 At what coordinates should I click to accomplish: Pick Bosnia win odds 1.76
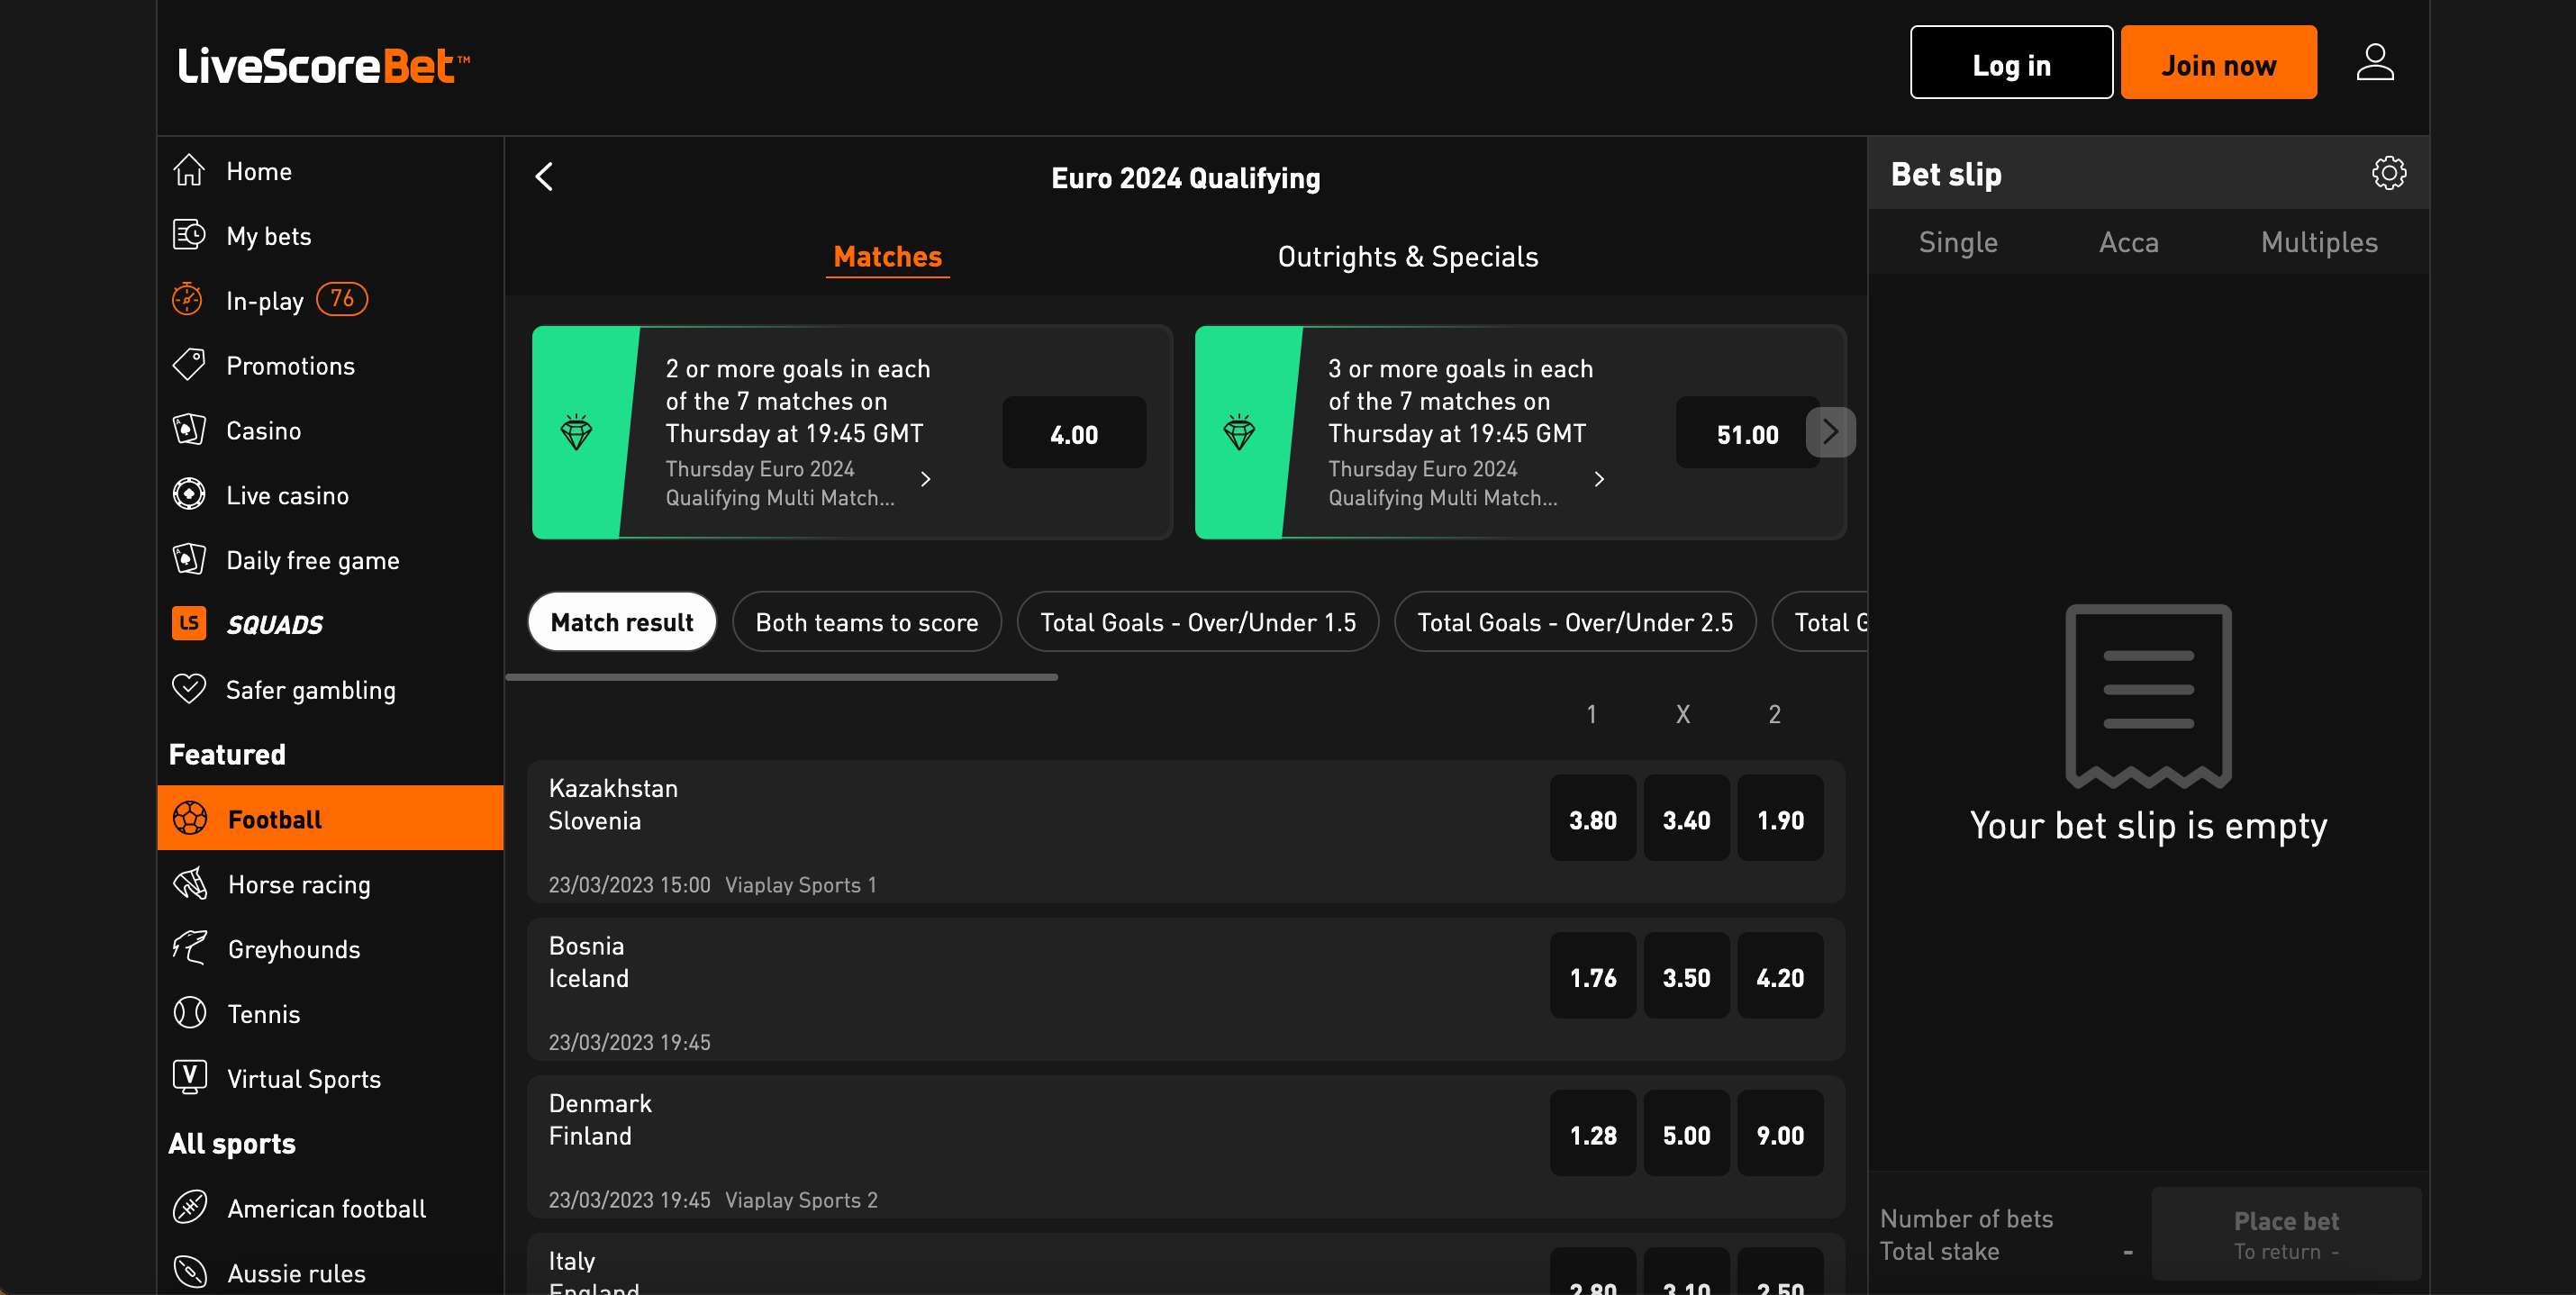pos(1592,976)
